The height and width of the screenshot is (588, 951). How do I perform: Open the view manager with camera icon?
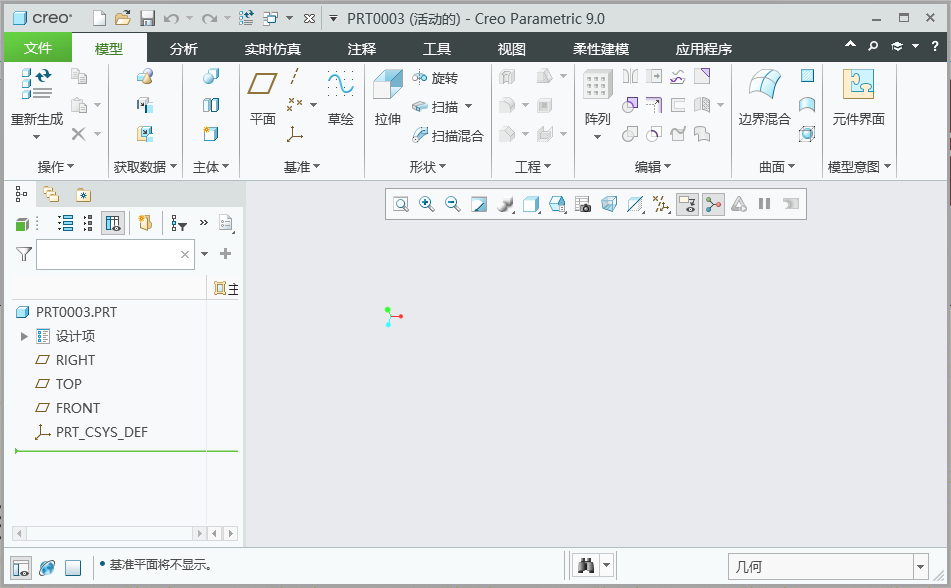(x=583, y=204)
